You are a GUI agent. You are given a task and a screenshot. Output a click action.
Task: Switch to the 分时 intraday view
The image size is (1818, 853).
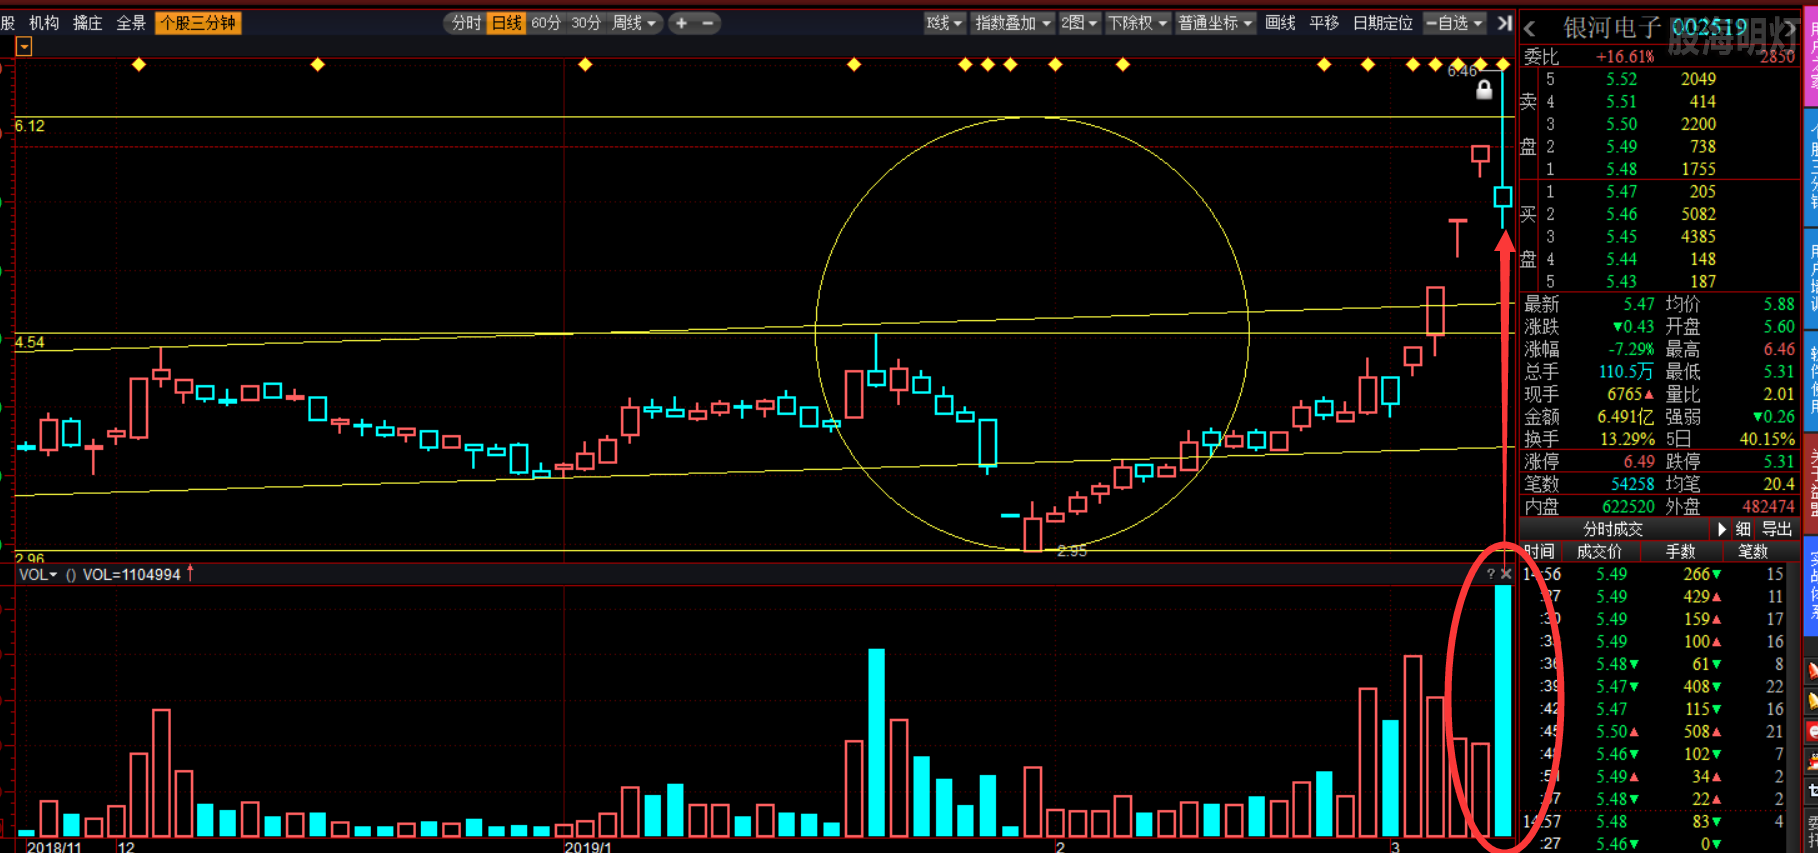click(467, 23)
